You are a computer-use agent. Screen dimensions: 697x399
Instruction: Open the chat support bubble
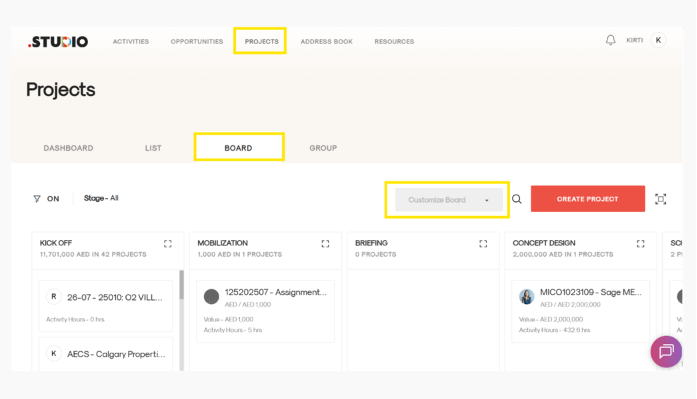[x=666, y=351]
